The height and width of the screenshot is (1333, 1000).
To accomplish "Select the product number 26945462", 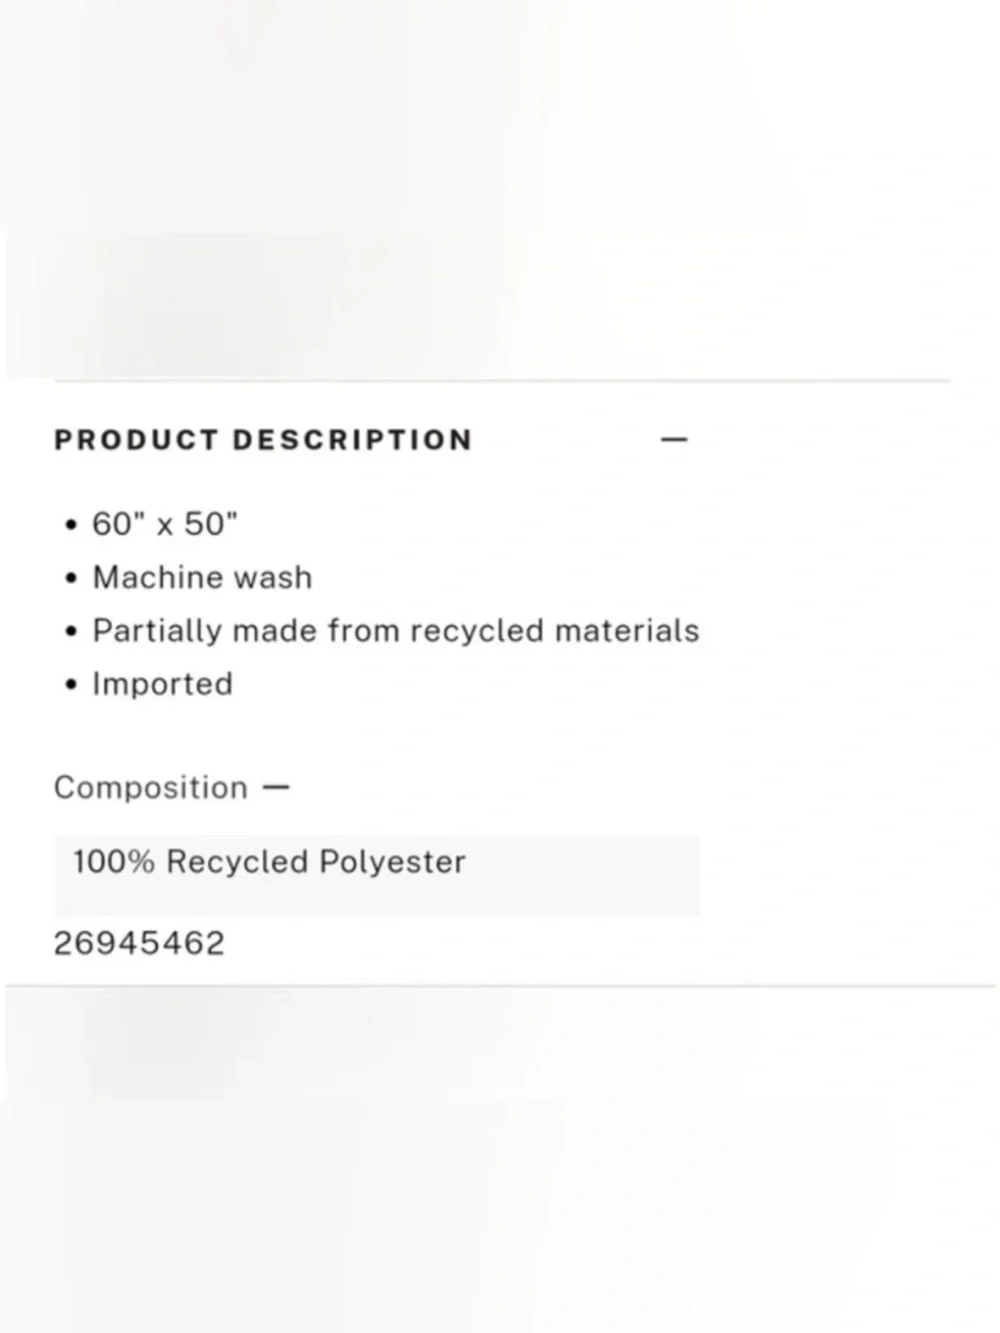I will point(139,942).
